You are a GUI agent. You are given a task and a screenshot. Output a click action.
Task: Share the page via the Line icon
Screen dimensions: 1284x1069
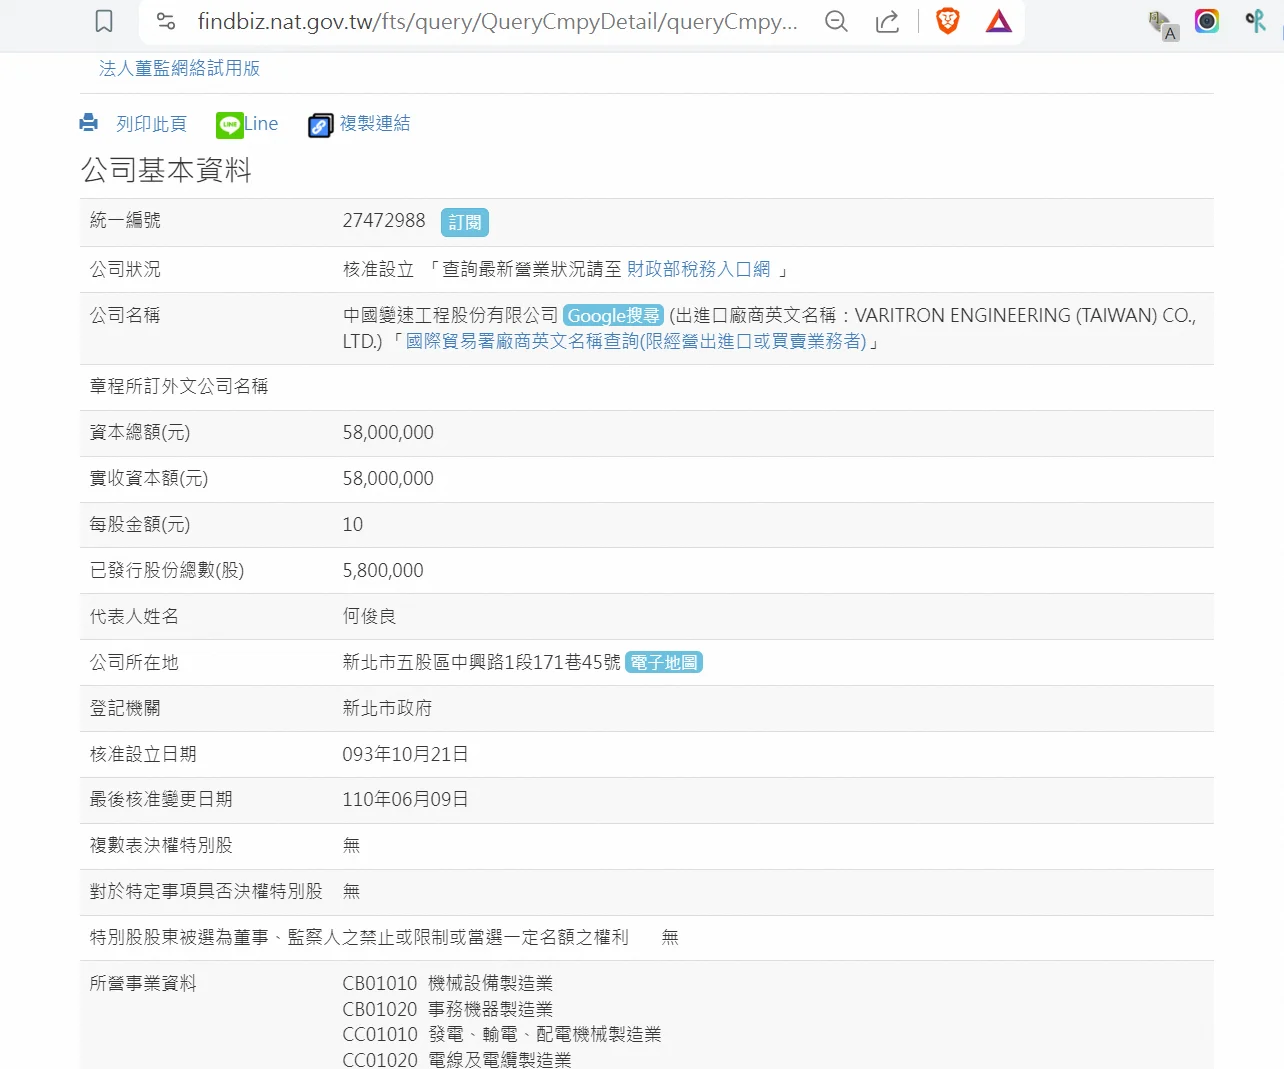click(x=230, y=125)
